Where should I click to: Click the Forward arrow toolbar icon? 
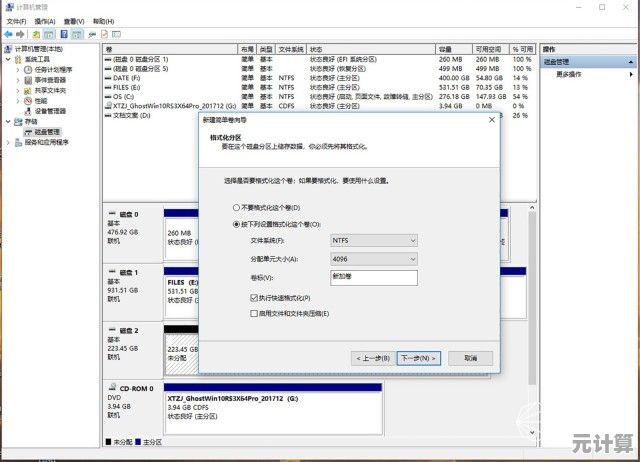click(19, 34)
